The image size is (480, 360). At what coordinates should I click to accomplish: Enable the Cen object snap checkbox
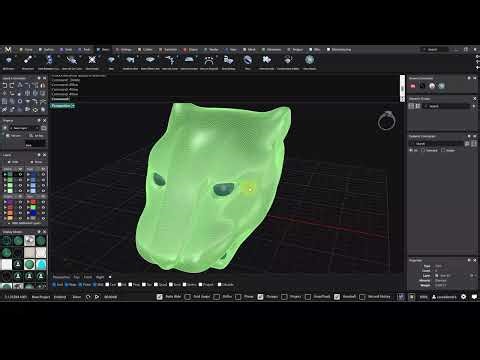click(x=107, y=284)
